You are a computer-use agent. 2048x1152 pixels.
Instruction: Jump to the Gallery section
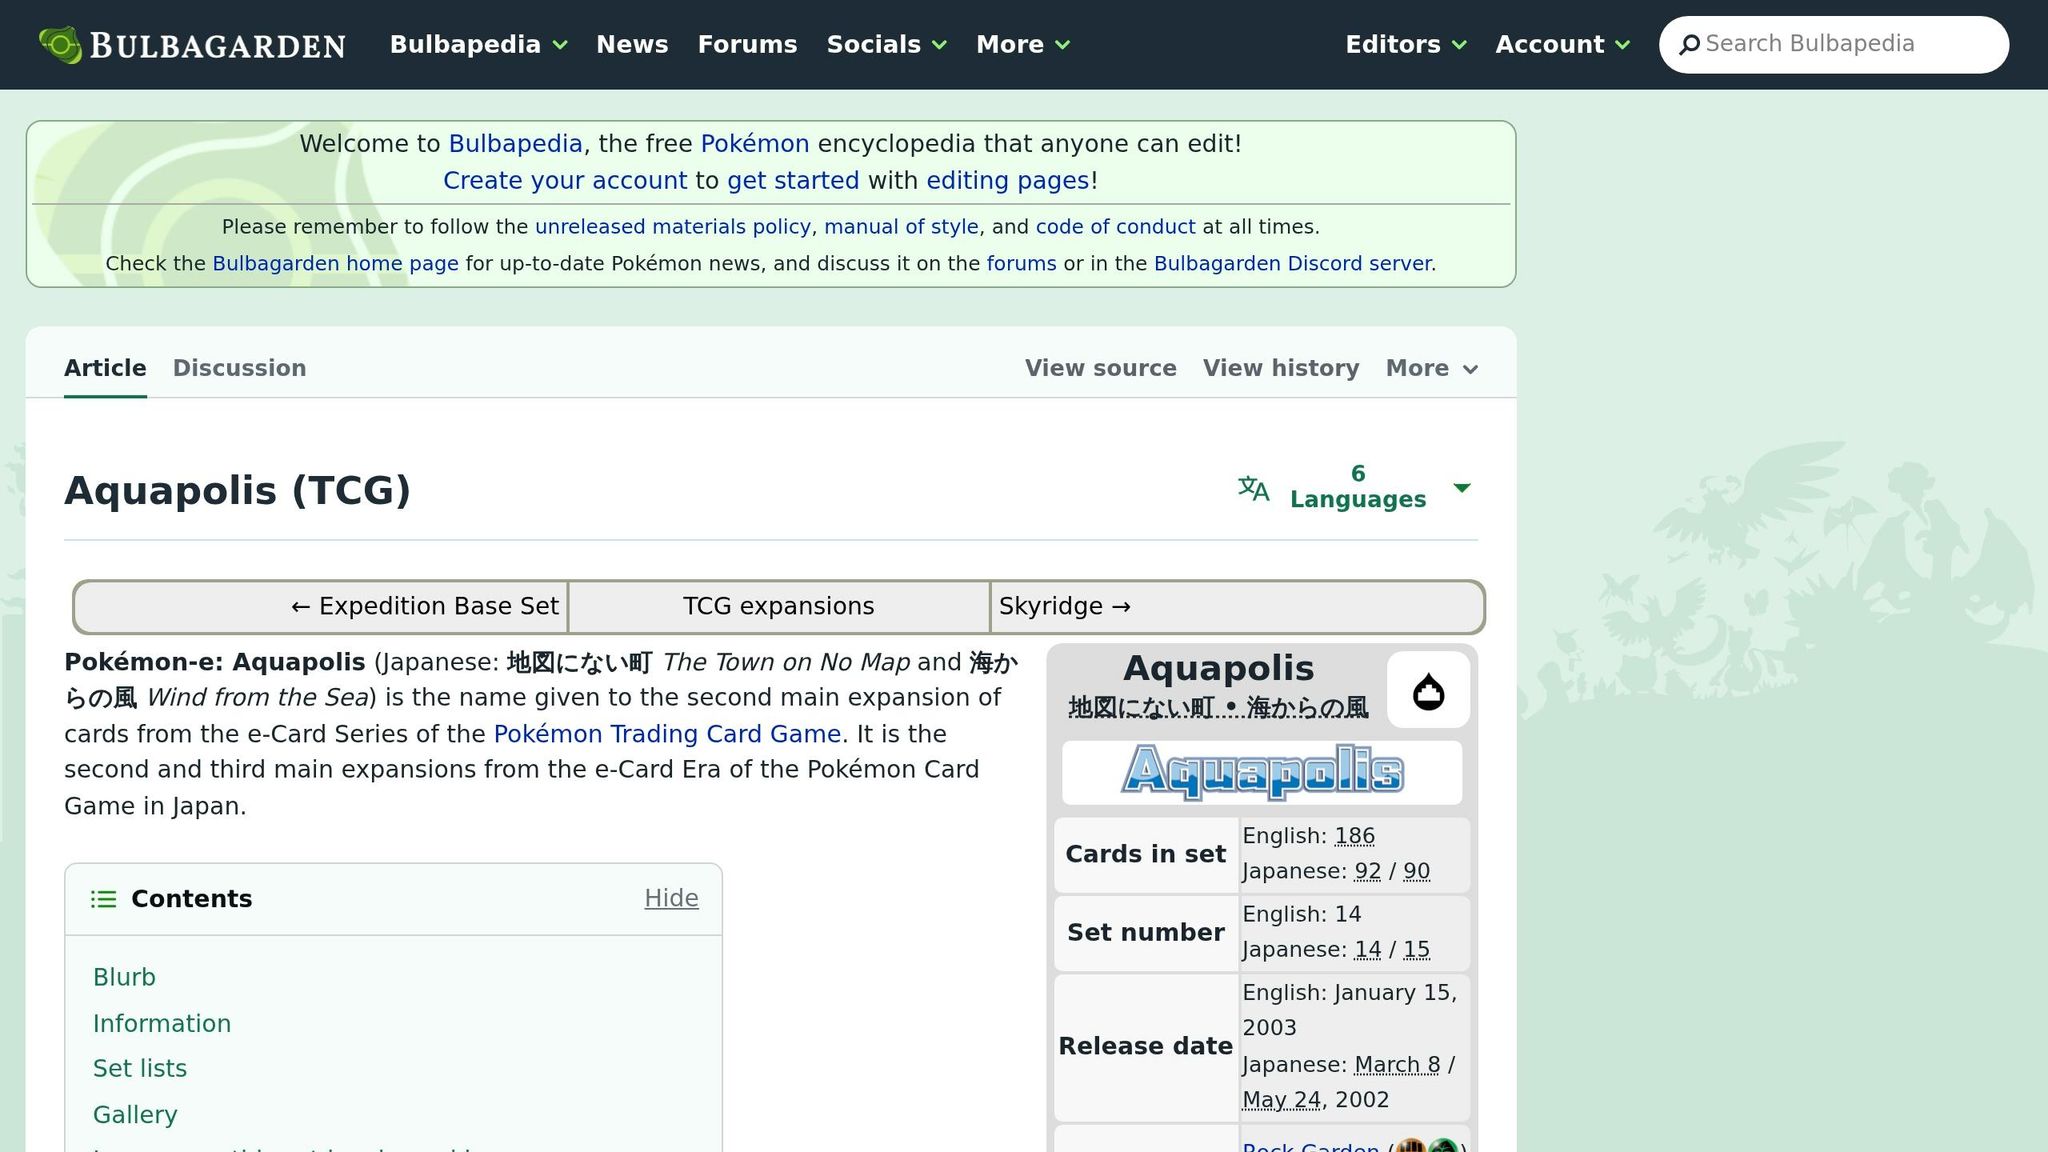tap(135, 1115)
